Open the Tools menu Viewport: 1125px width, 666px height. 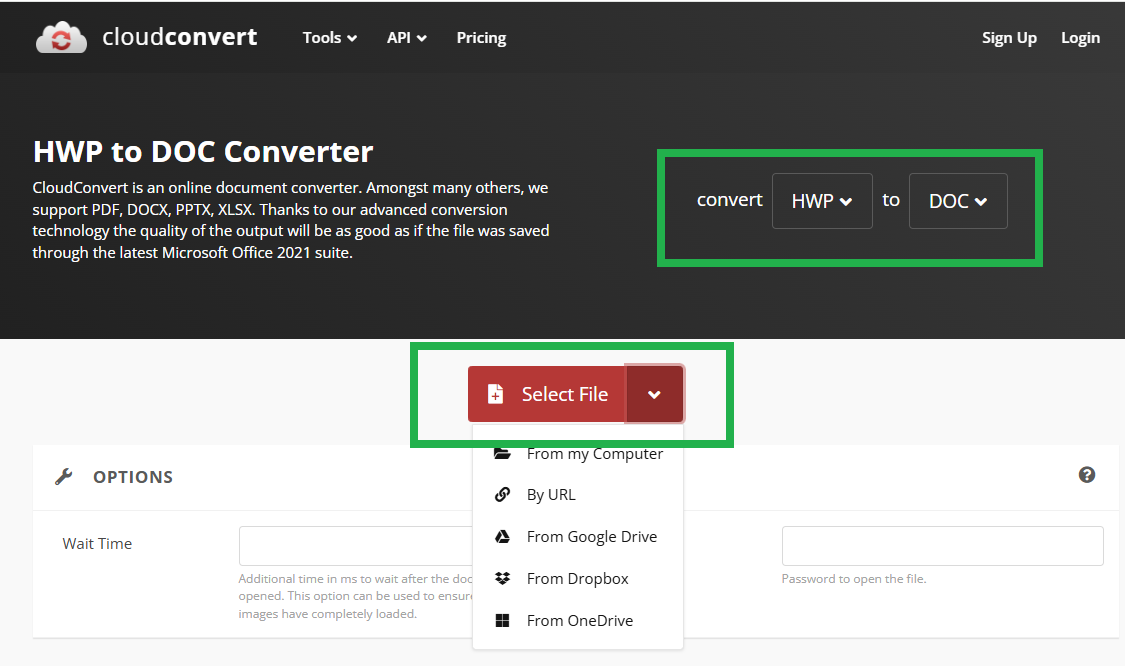[329, 37]
